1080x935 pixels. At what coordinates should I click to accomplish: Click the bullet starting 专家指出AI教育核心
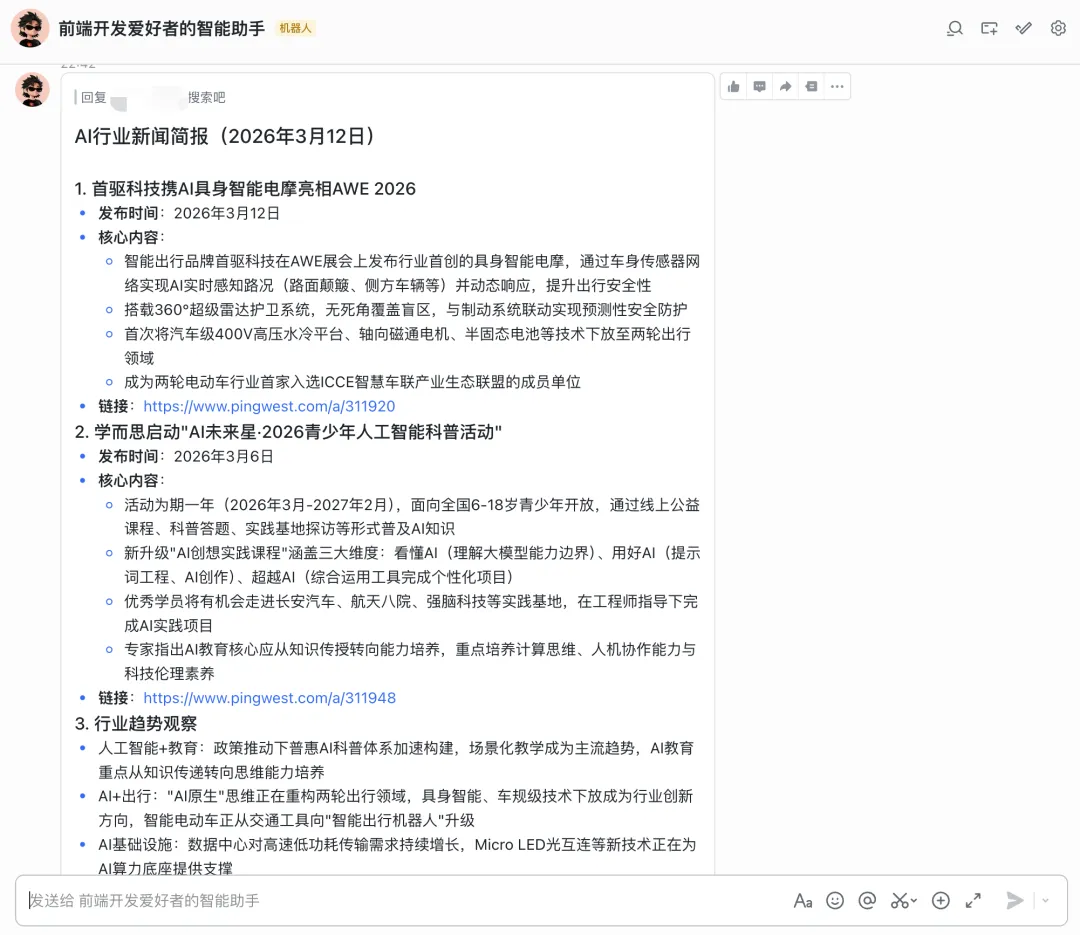[x=411, y=661]
